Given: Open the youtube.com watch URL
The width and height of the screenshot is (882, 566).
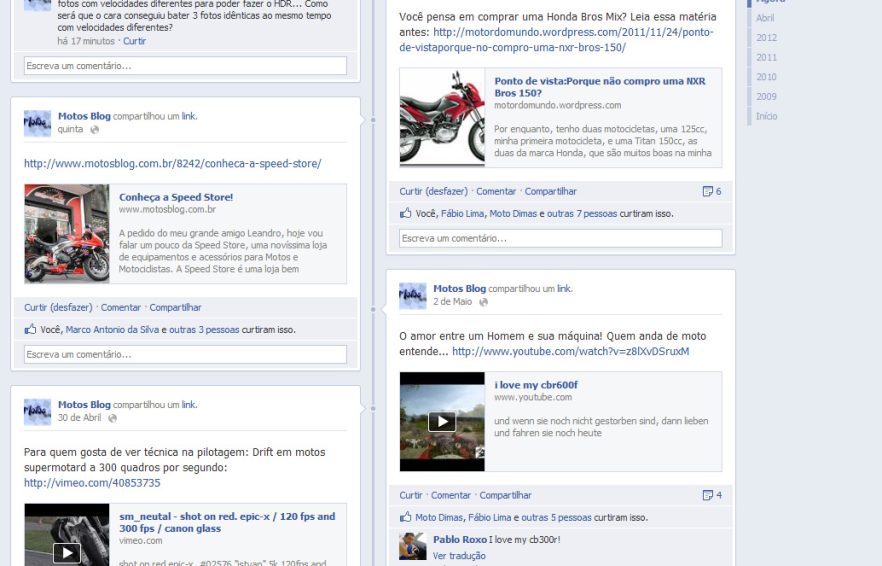Looking at the screenshot, I should tap(570, 352).
